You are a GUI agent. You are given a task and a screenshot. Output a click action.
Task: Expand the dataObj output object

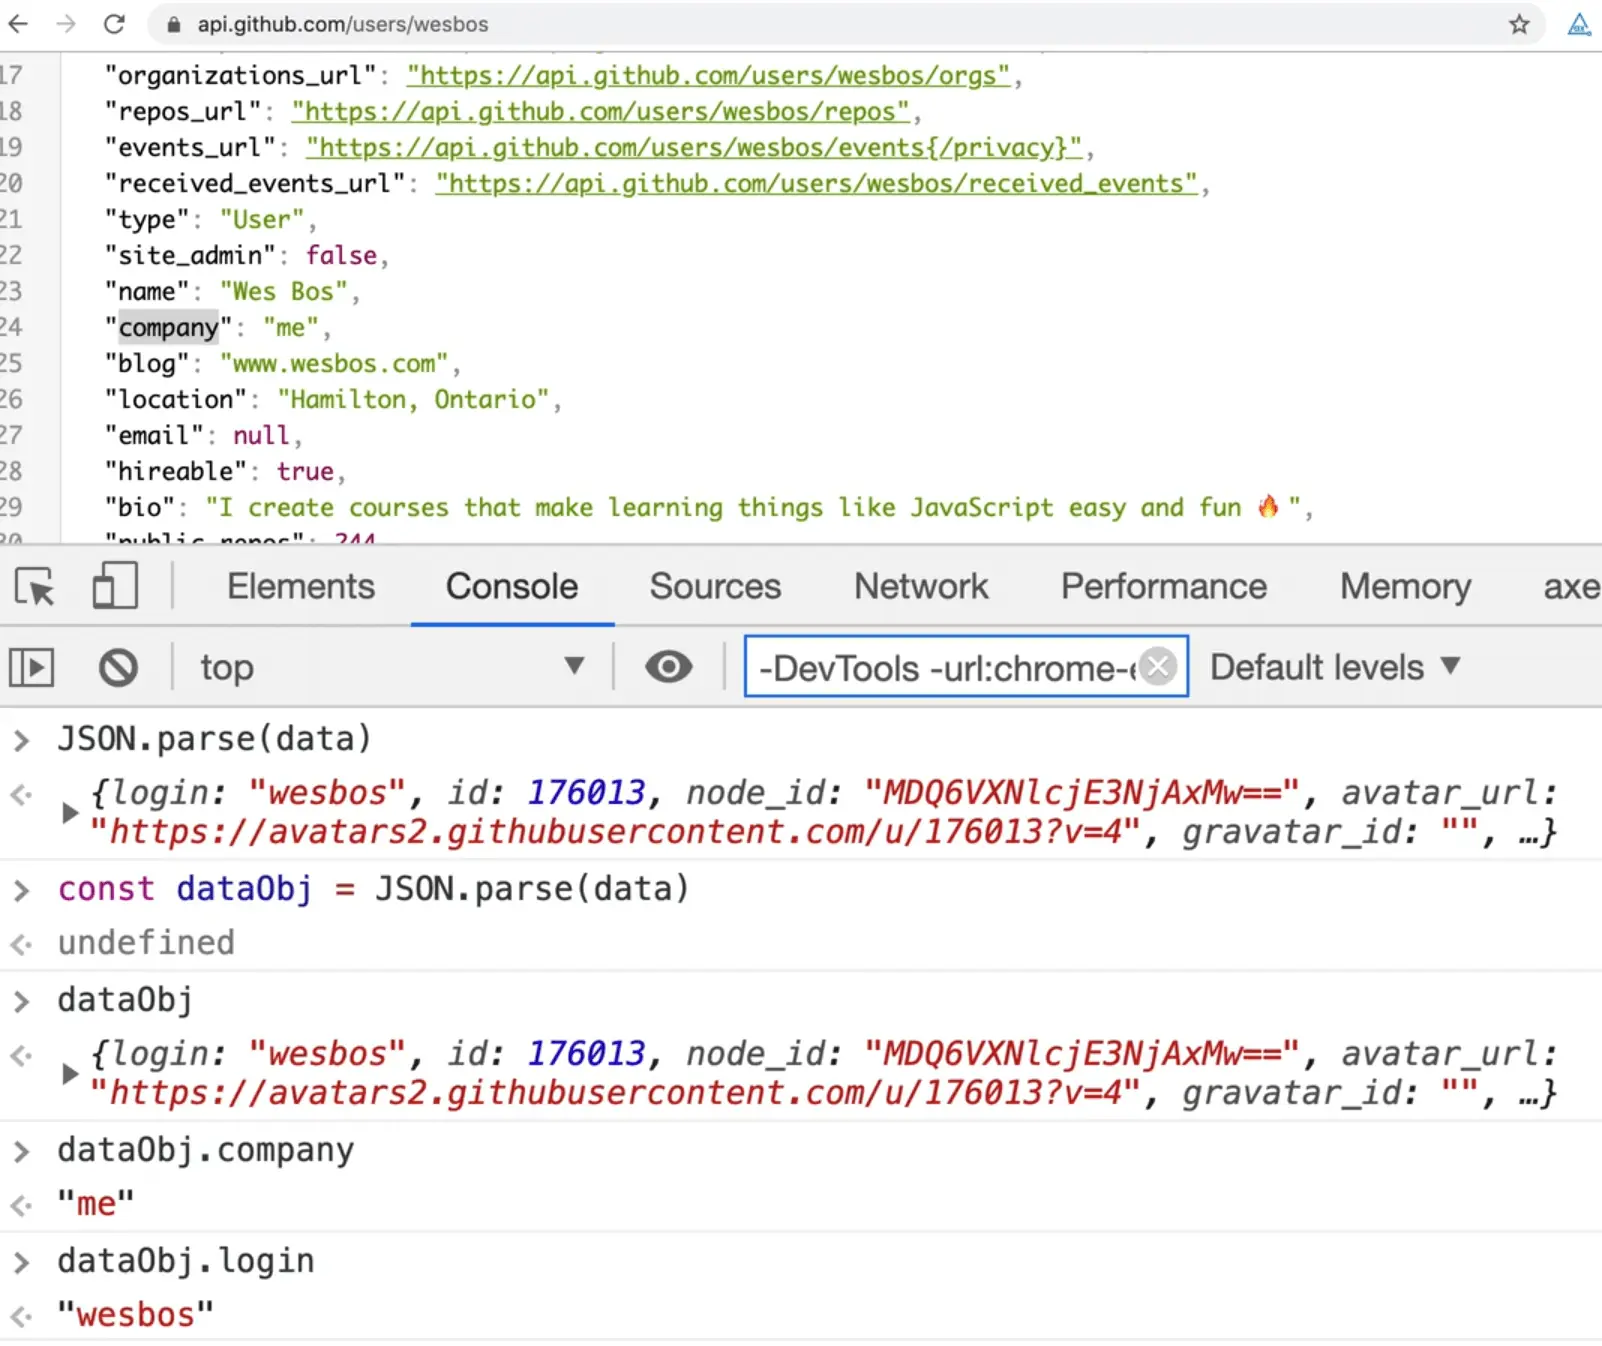(x=69, y=1073)
